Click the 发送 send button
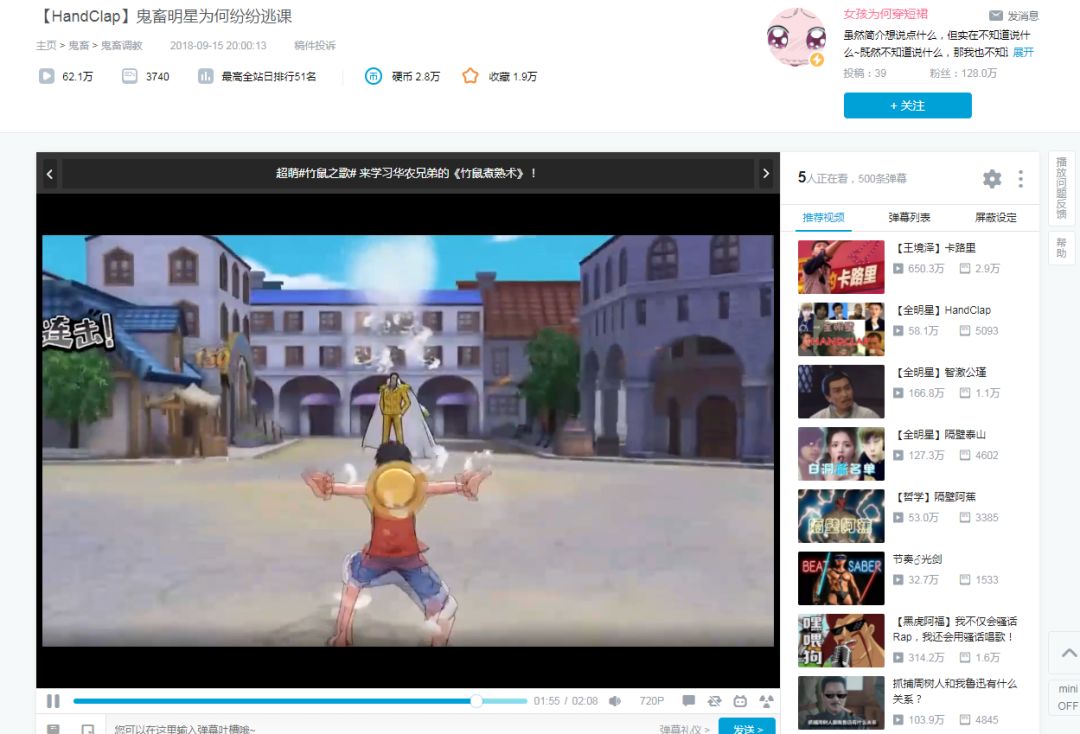Viewport: 1080px width, 734px height. (747, 727)
